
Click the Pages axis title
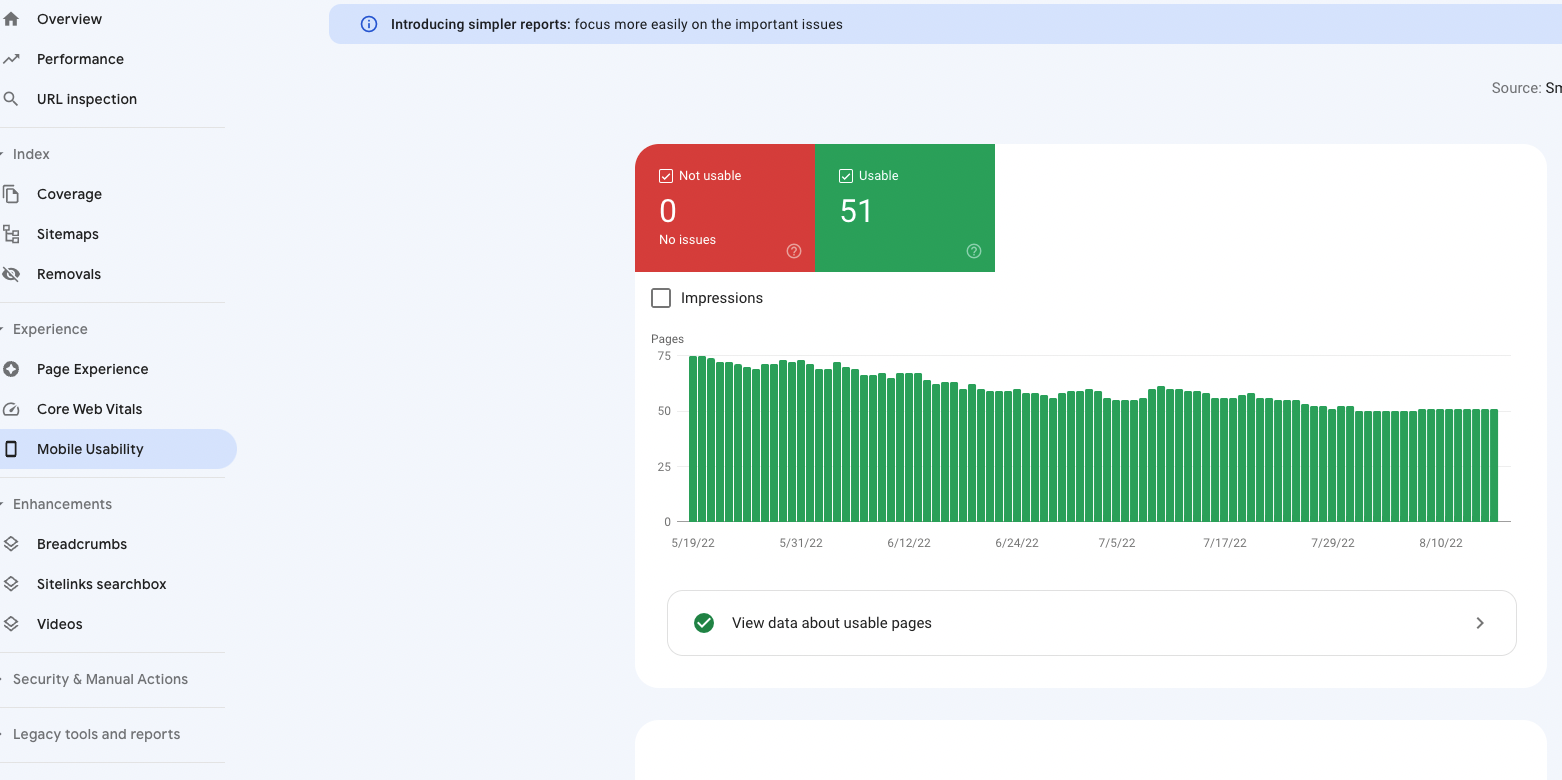tap(667, 339)
